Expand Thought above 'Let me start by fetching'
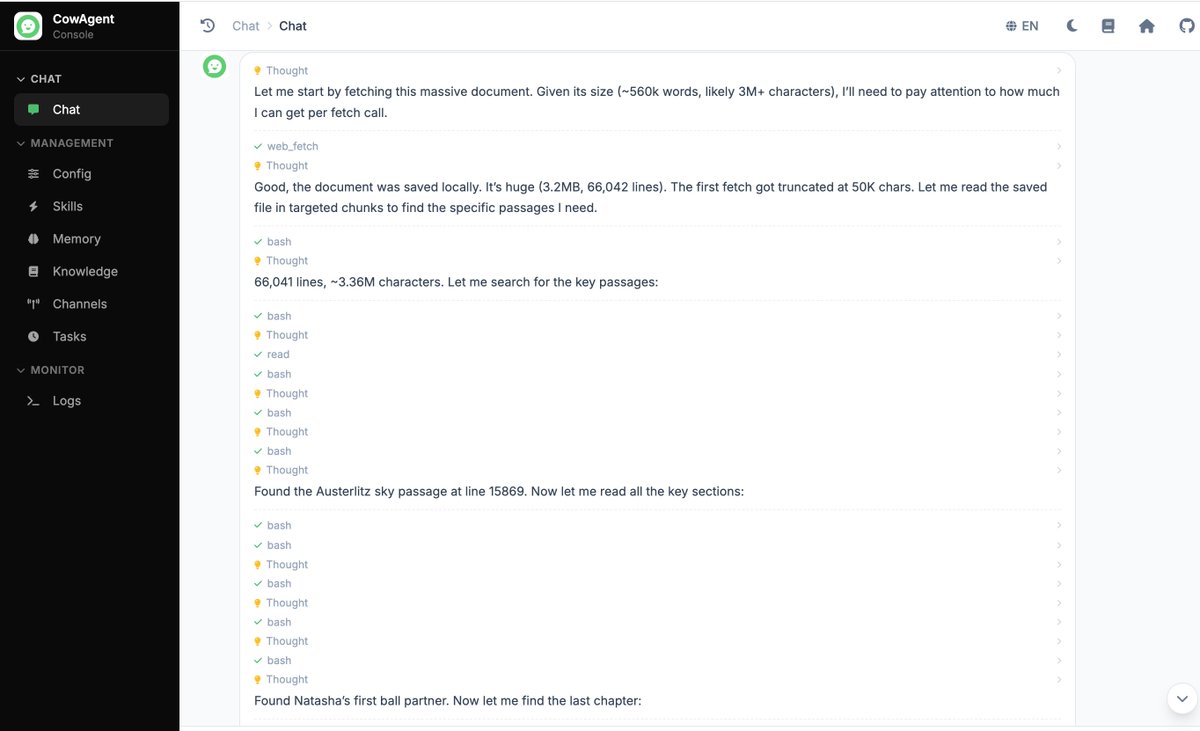This screenshot has width=1200, height=731. point(657,71)
